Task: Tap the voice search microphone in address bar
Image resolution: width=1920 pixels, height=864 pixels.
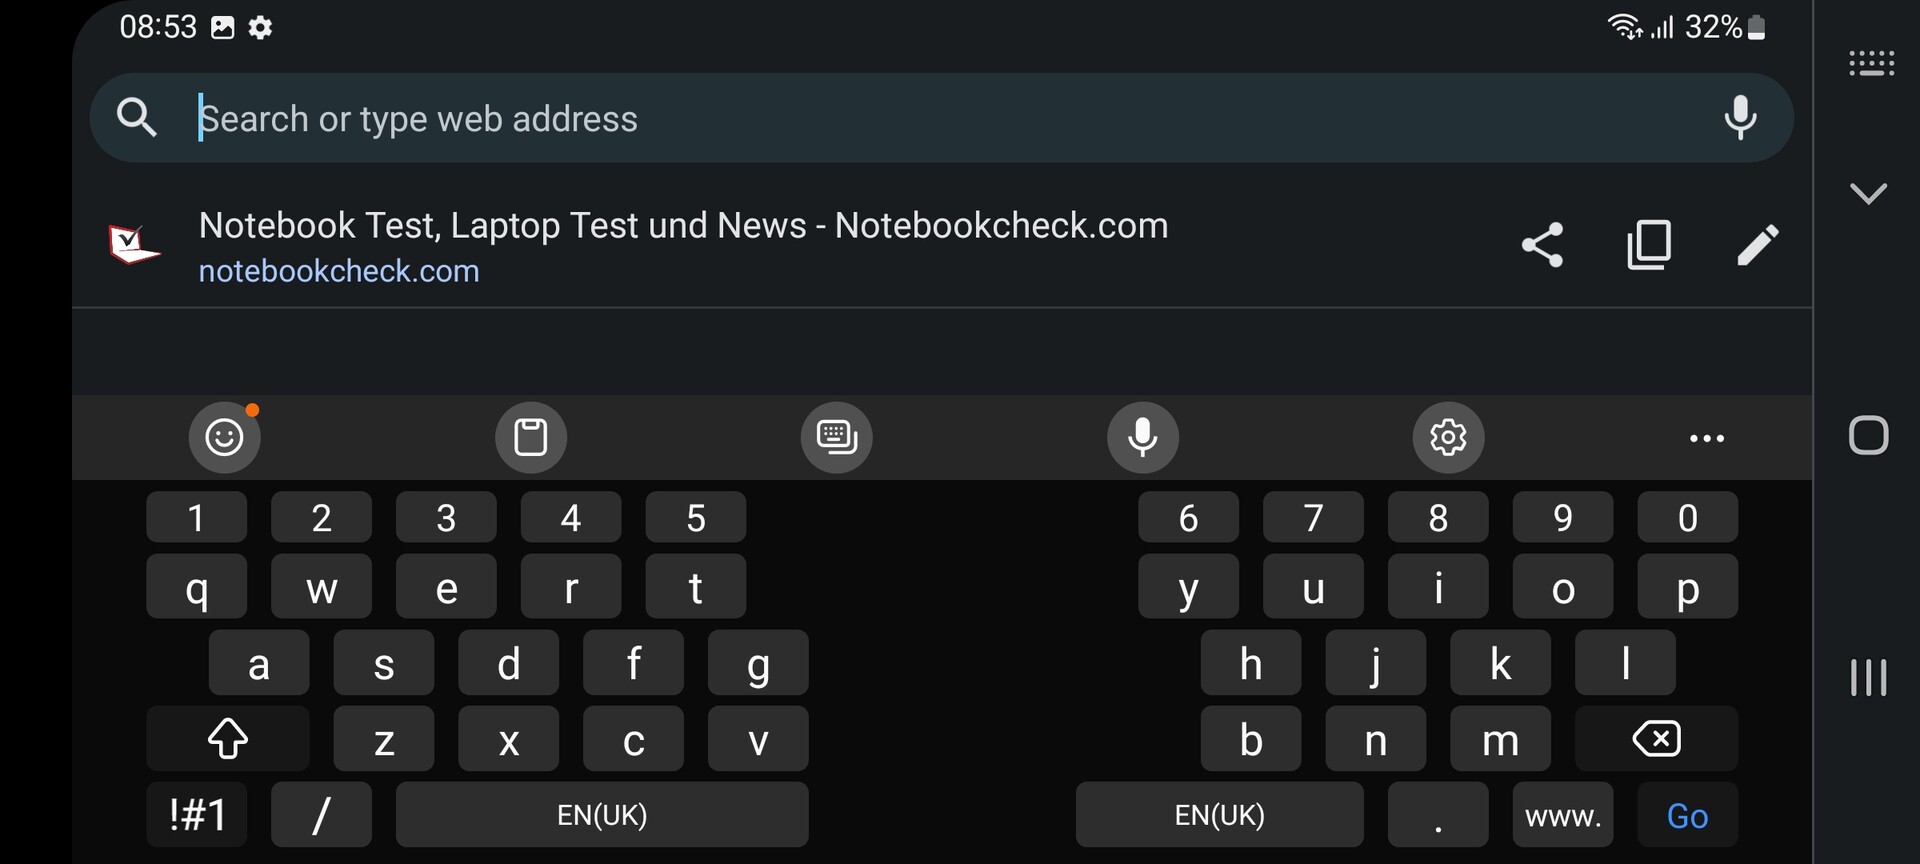Action: tap(1740, 118)
